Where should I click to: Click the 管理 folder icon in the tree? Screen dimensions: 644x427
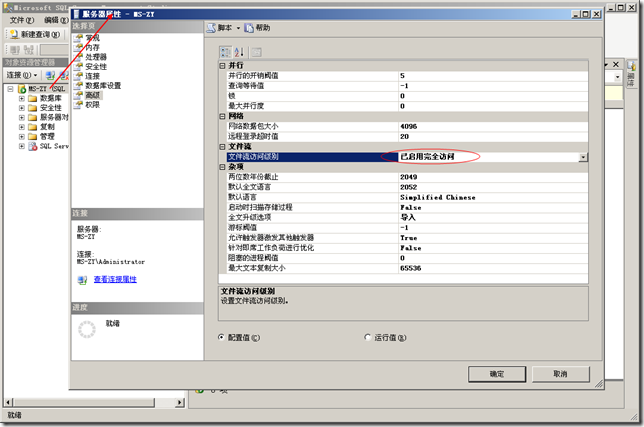[x=33, y=136]
